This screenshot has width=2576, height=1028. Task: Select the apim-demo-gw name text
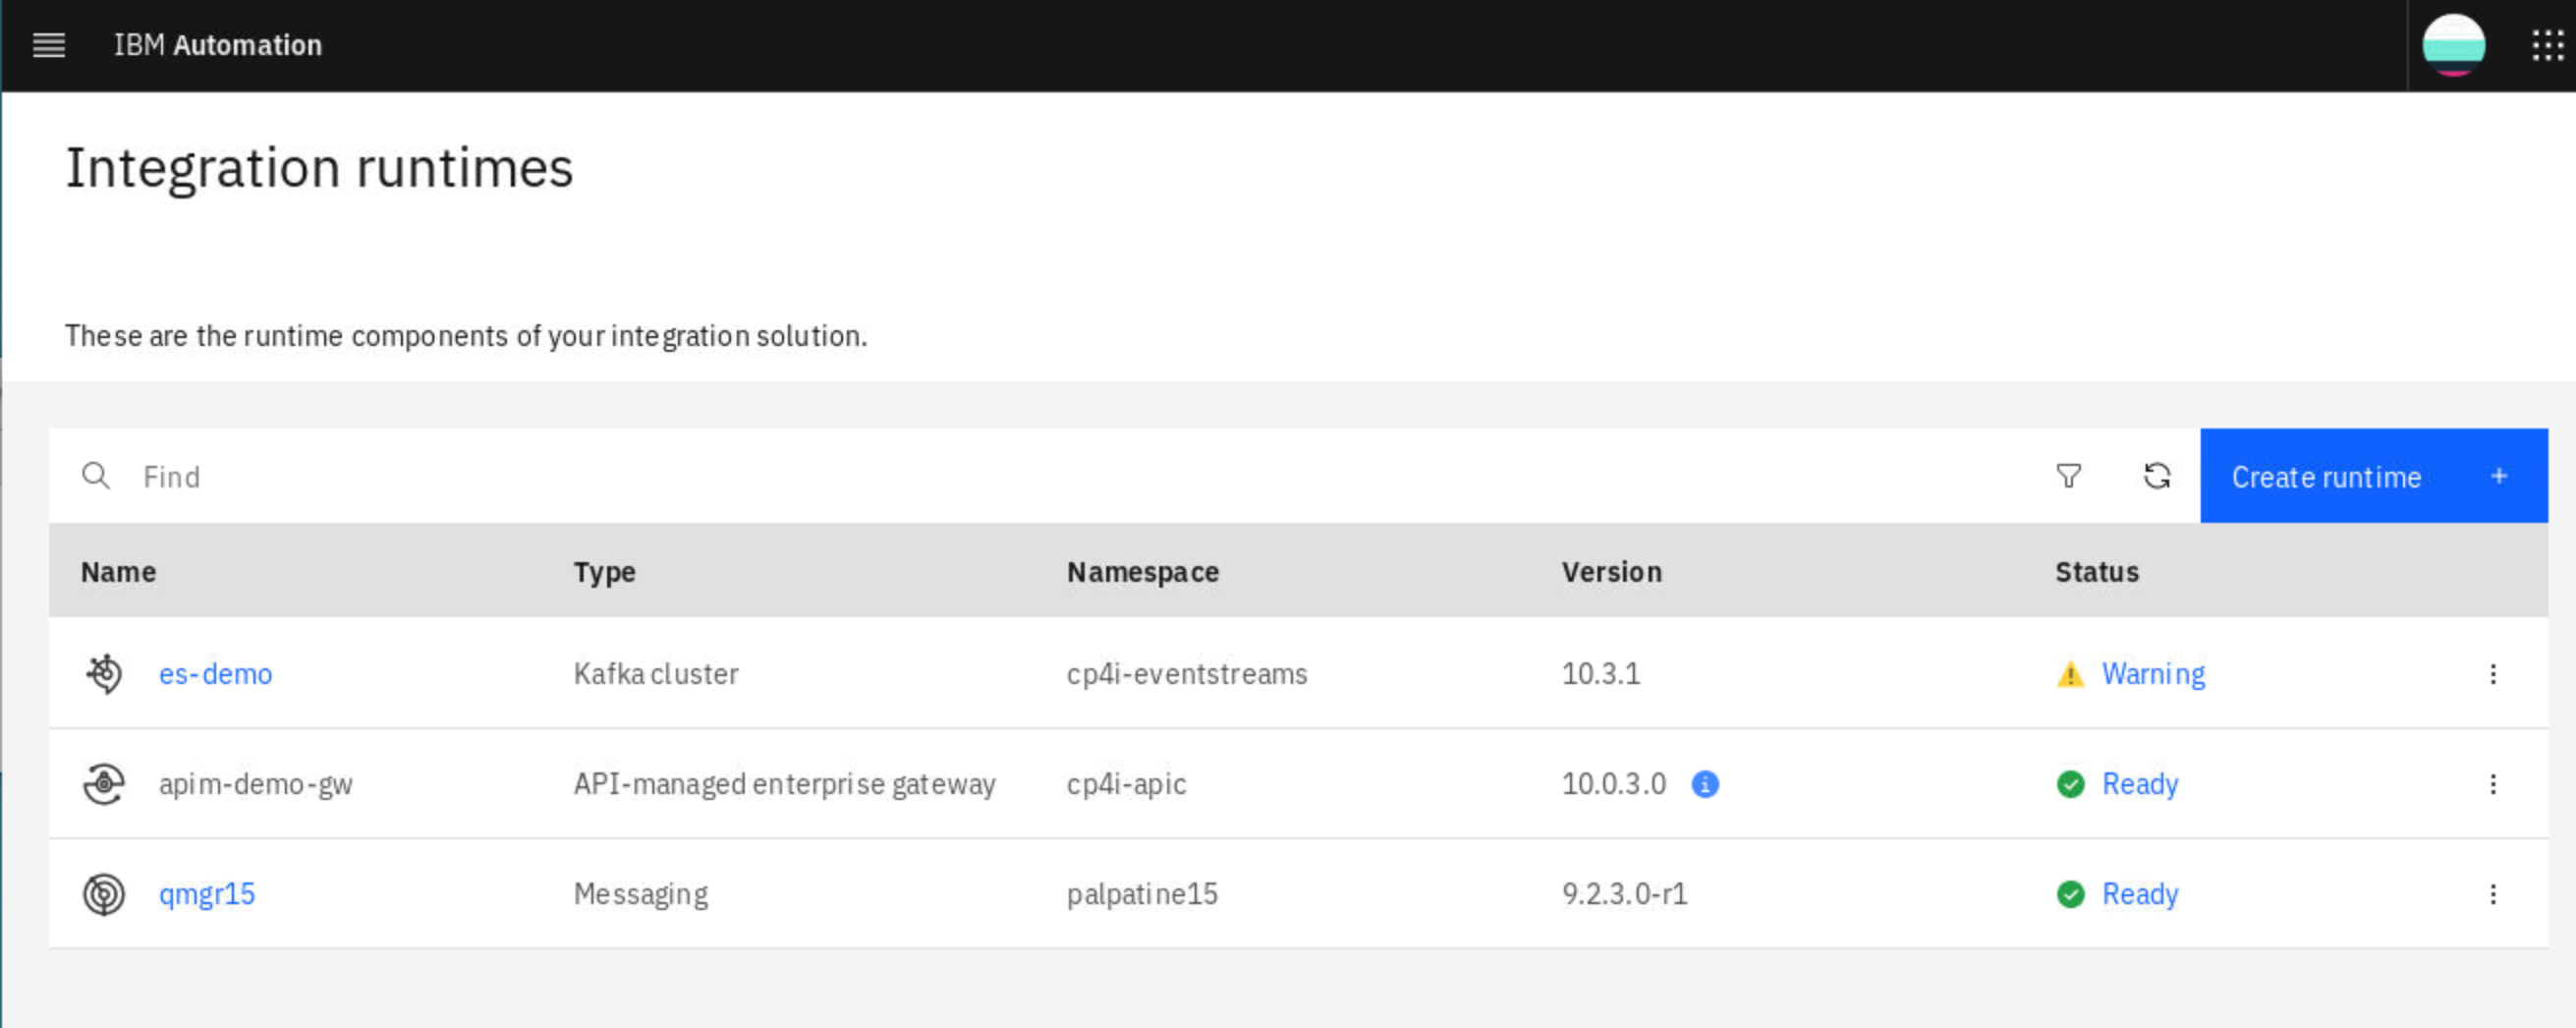[x=256, y=784]
